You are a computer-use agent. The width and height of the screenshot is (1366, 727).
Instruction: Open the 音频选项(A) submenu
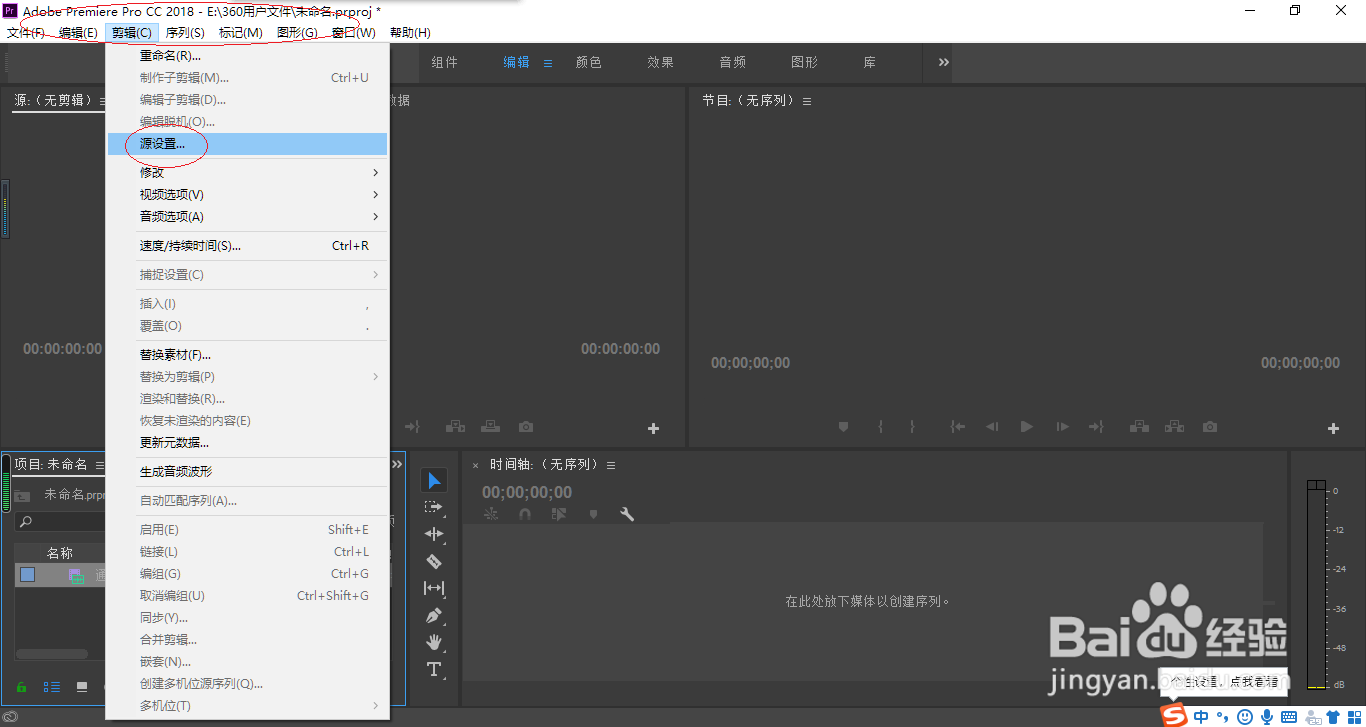pos(247,216)
